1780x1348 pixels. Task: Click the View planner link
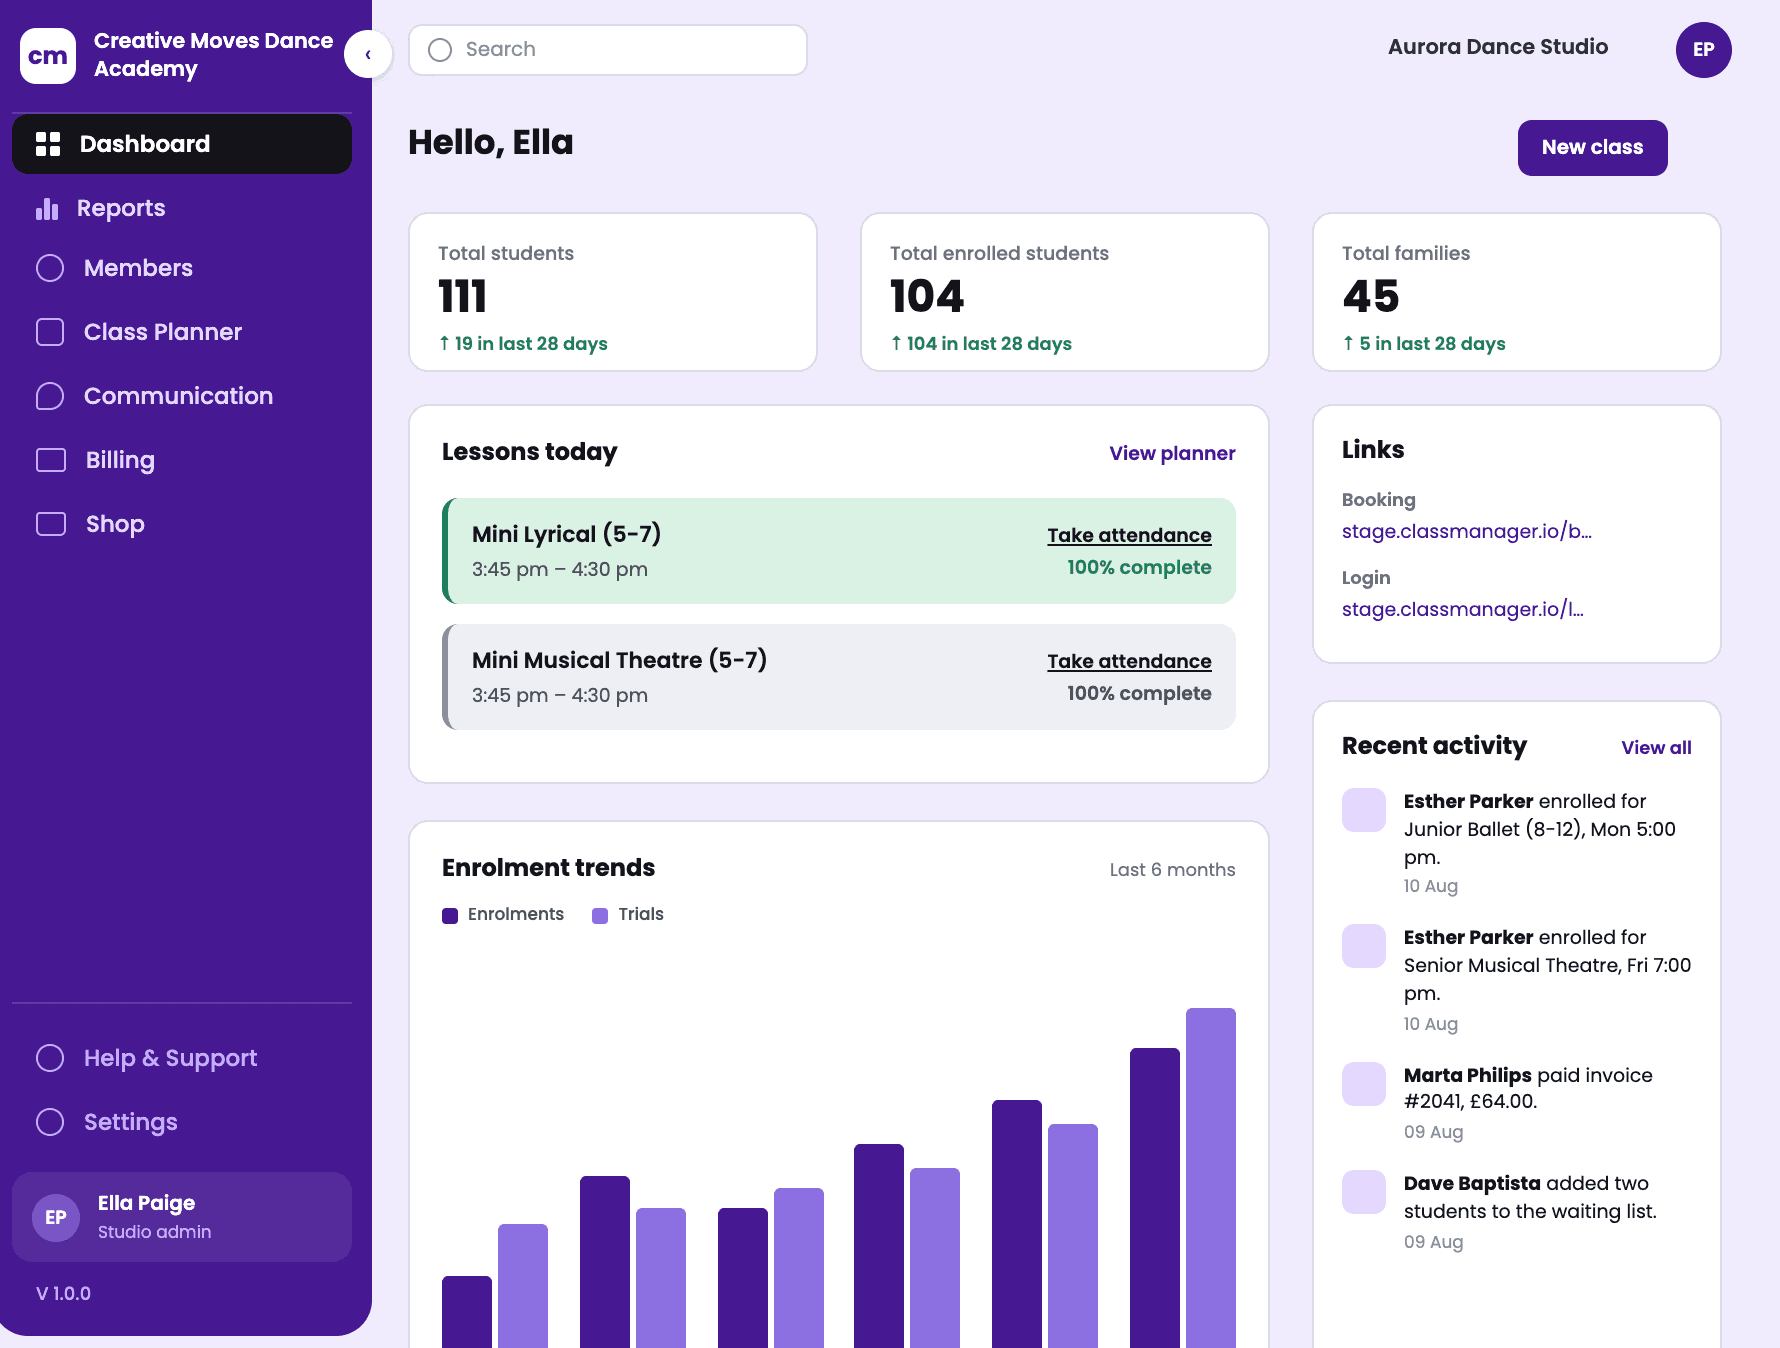click(x=1172, y=453)
